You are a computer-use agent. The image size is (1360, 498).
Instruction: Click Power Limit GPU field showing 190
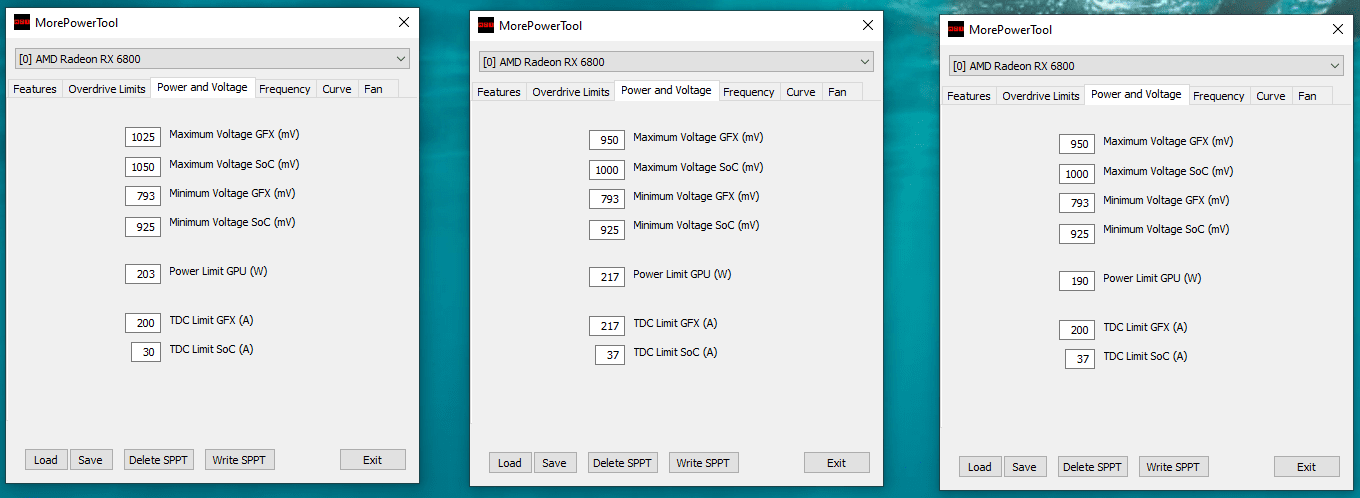coord(1077,281)
